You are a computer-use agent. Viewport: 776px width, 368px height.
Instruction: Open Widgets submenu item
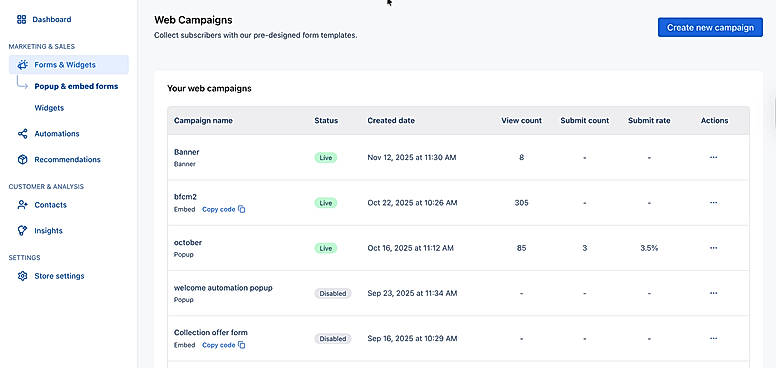(x=49, y=108)
